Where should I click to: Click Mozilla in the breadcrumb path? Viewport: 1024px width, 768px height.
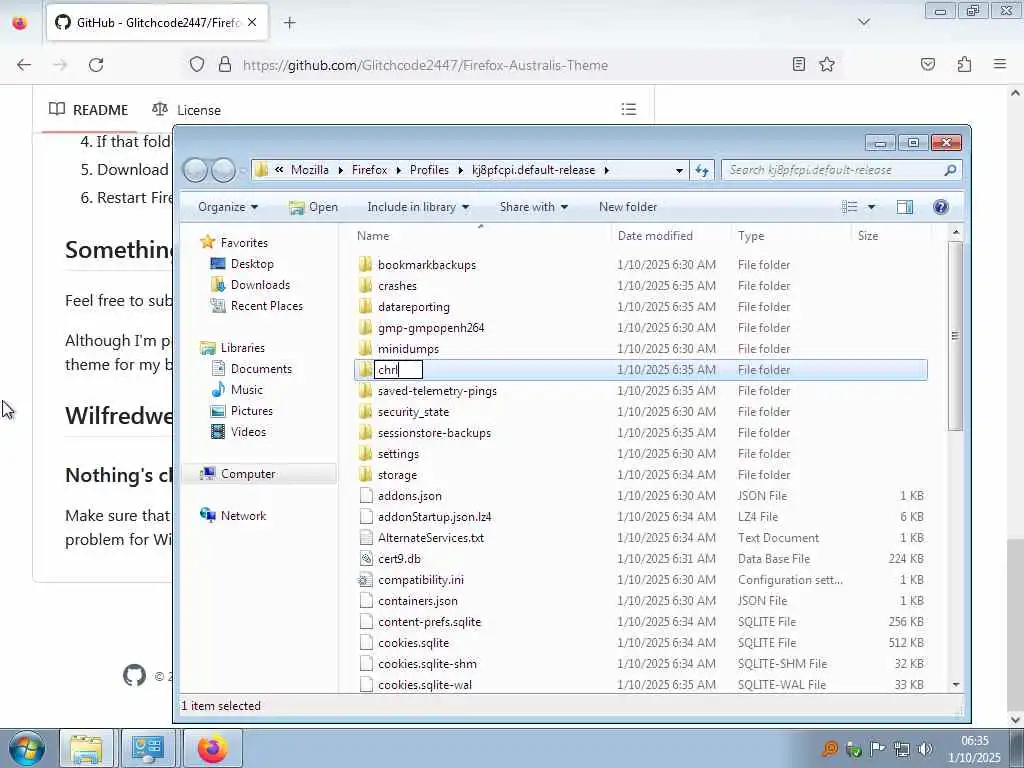(x=310, y=170)
